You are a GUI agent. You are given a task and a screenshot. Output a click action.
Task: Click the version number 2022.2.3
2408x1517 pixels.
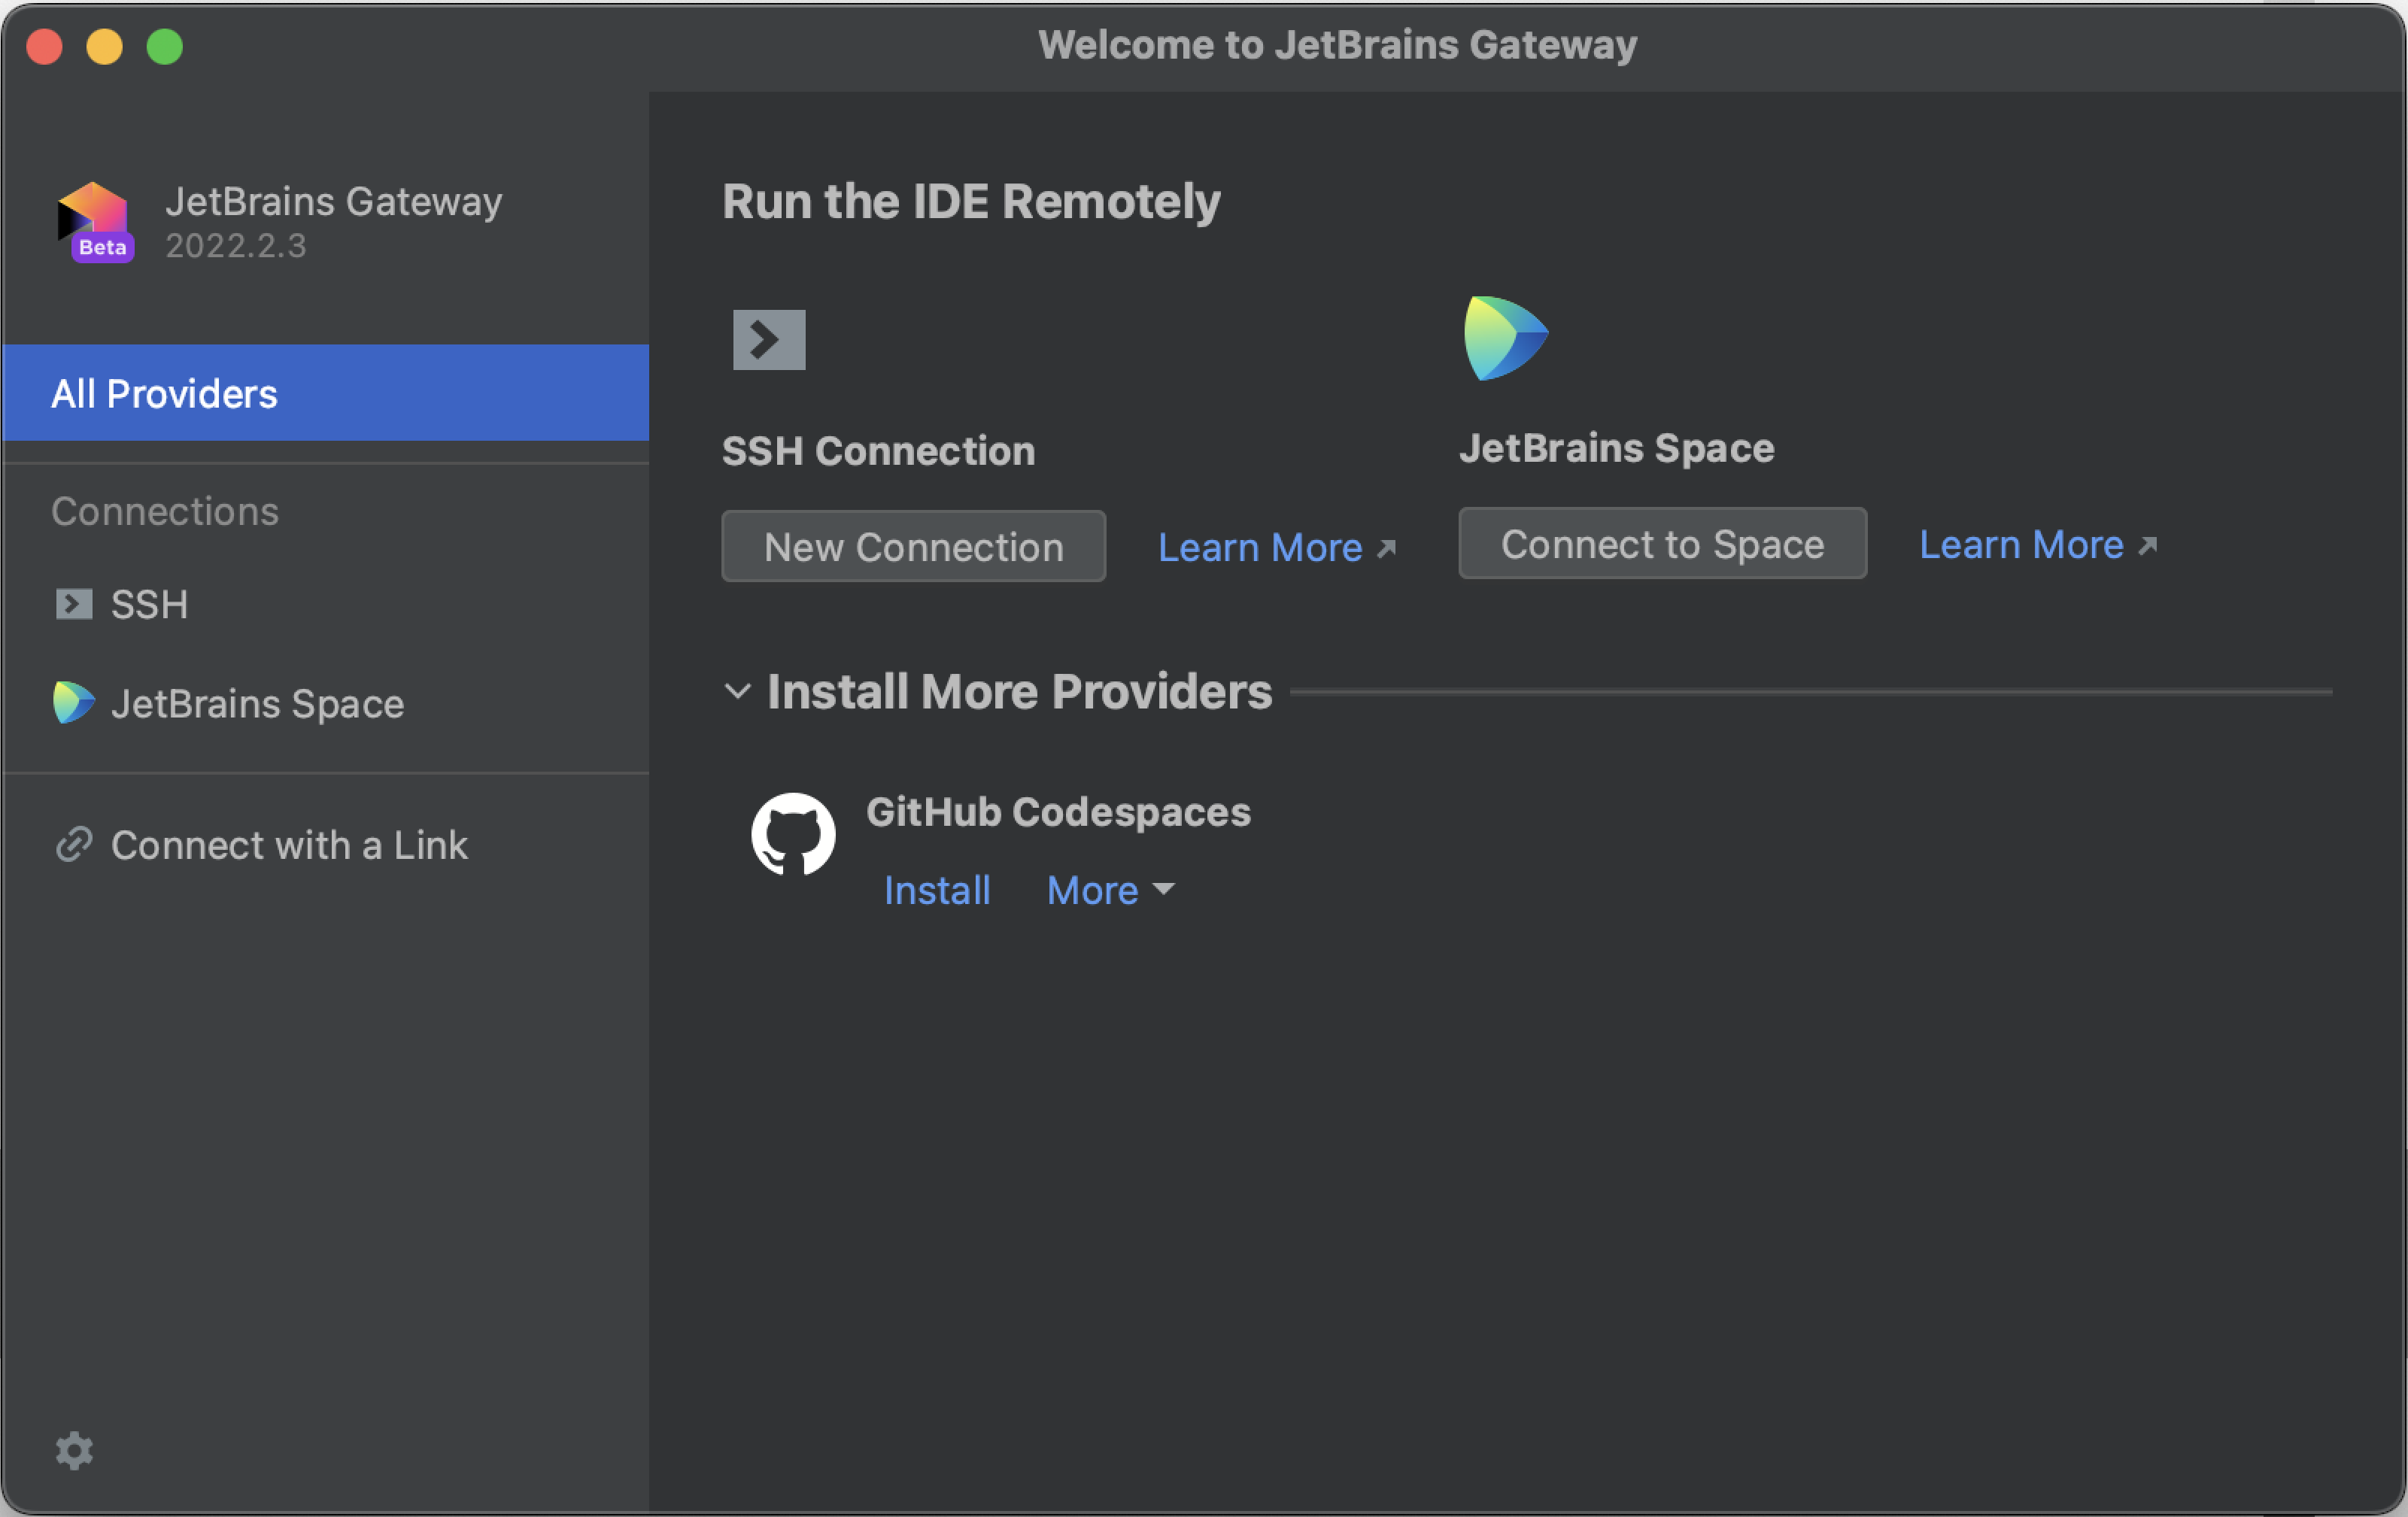tap(236, 246)
